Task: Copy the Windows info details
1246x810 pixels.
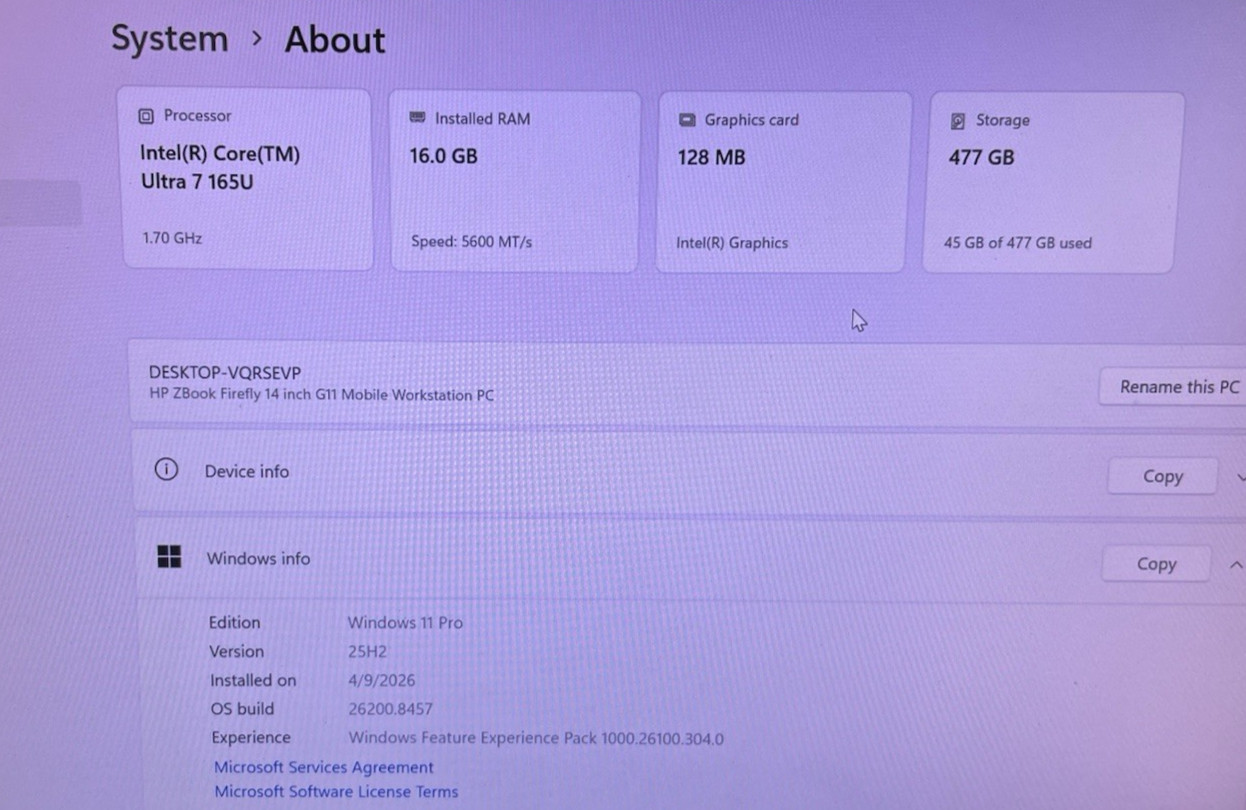Action: [x=1156, y=564]
